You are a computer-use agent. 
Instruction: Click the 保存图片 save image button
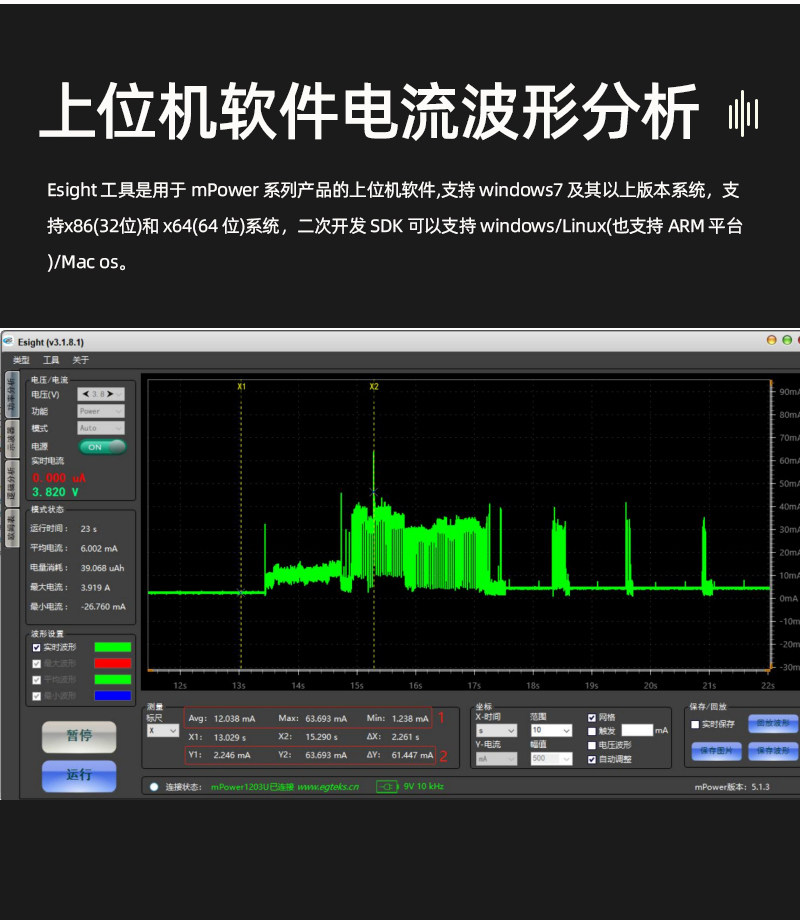[x=716, y=751]
